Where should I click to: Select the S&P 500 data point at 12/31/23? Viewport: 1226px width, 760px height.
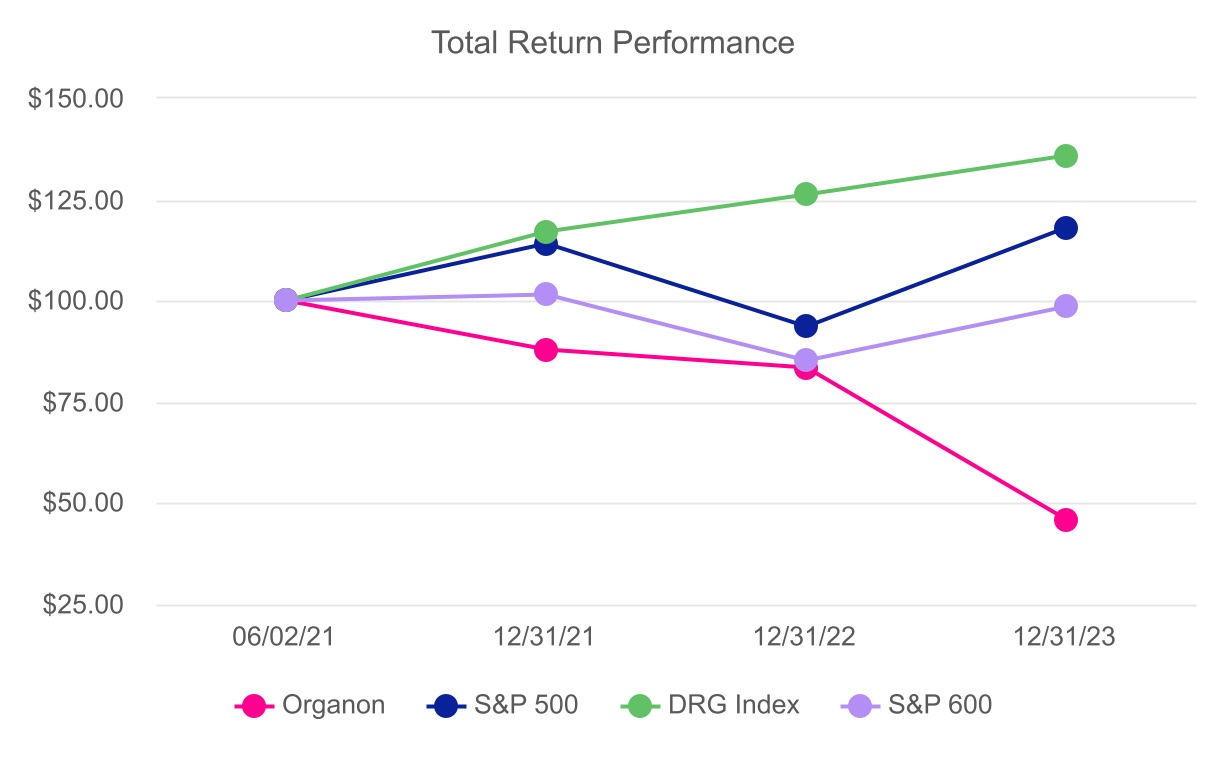click(1066, 228)
